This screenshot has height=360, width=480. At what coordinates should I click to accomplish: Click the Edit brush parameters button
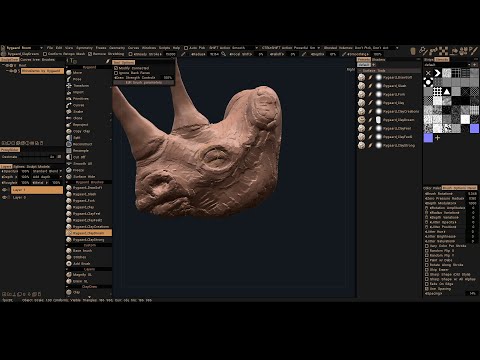144,82
